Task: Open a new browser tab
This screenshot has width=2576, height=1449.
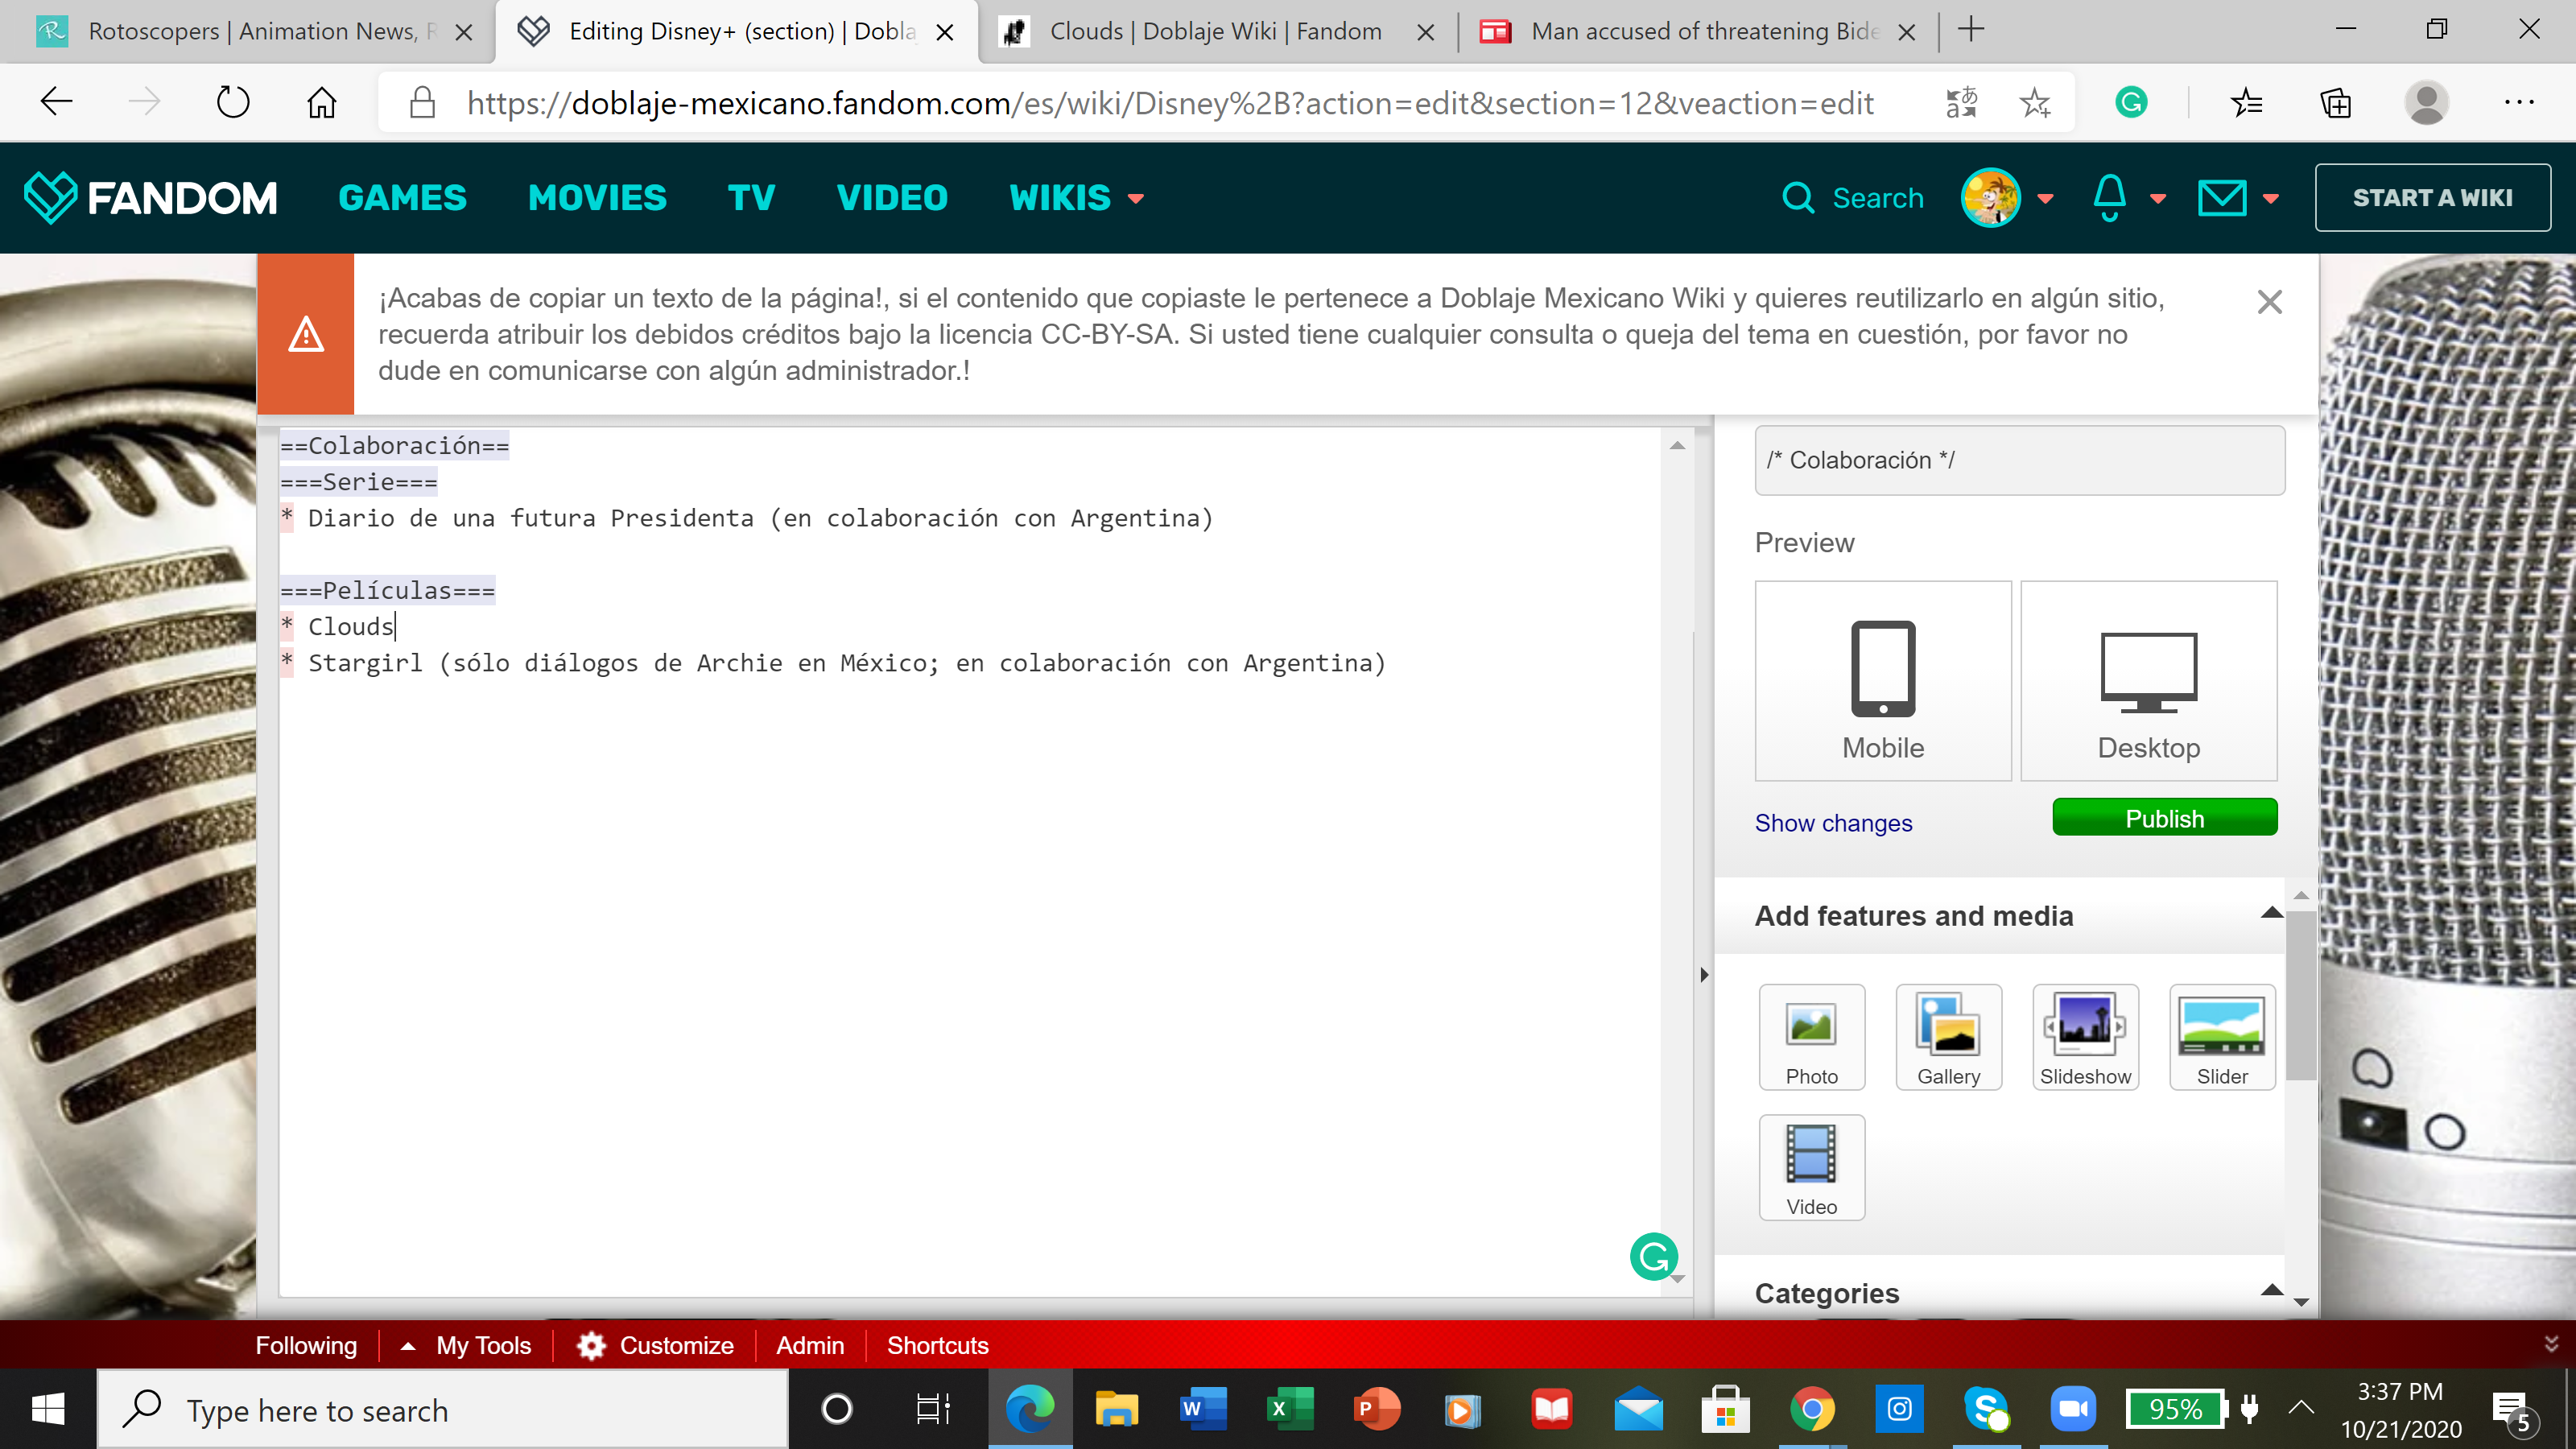Action: (x=1970, y=30)
